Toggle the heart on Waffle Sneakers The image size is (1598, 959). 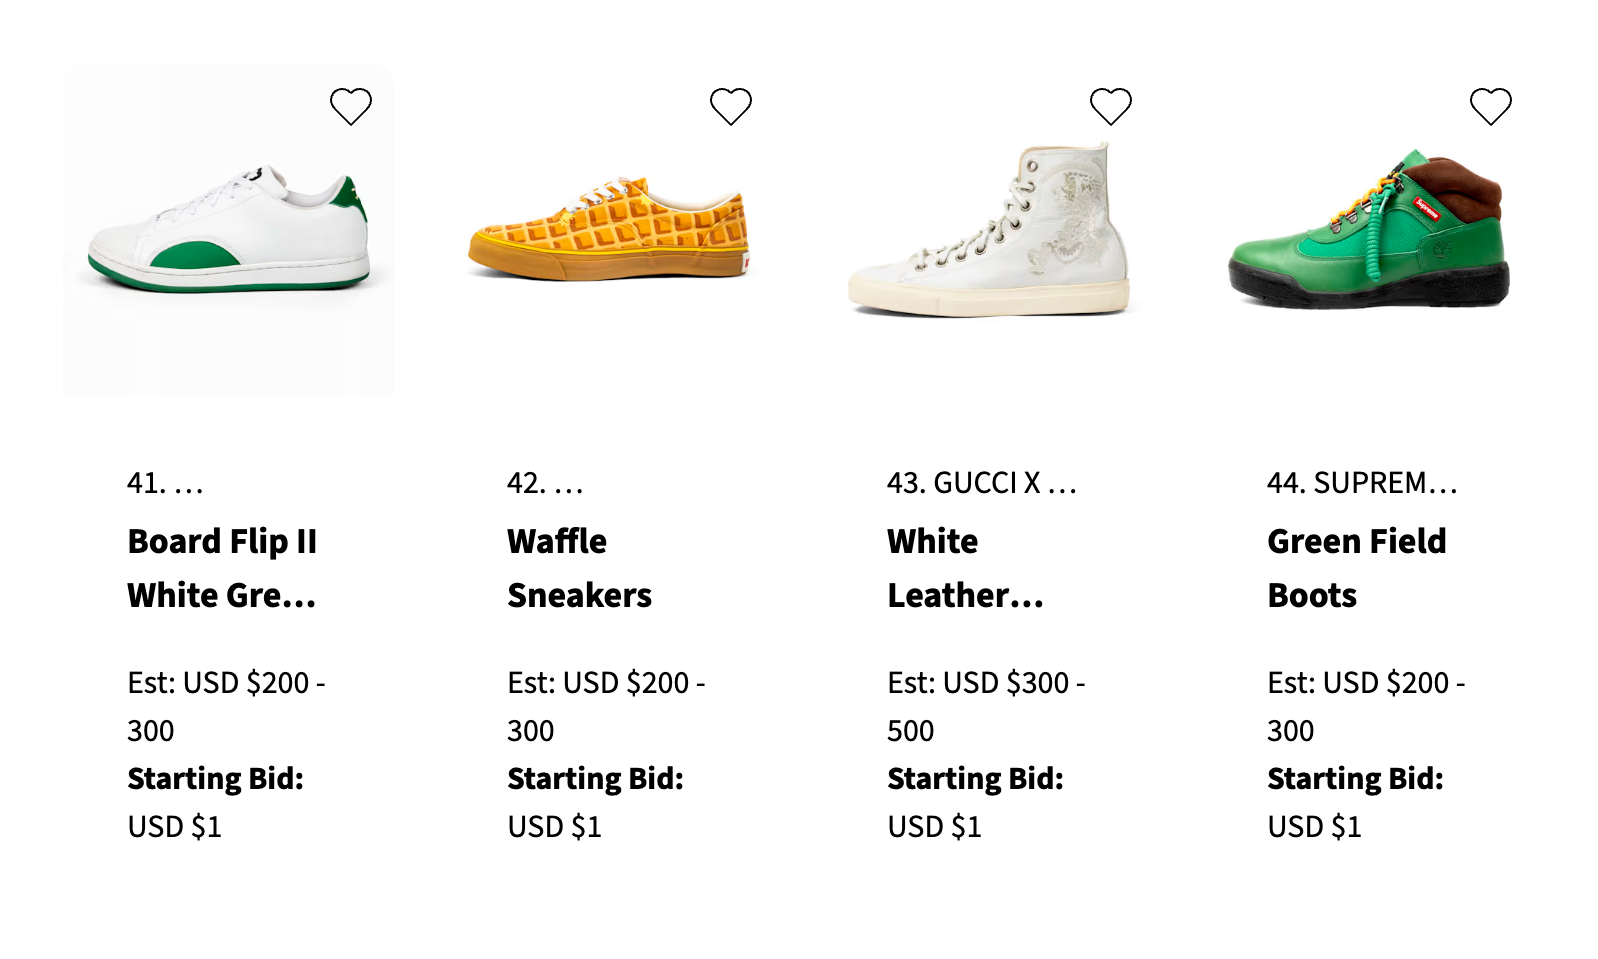pyautogui.click(x=731, y=106)
